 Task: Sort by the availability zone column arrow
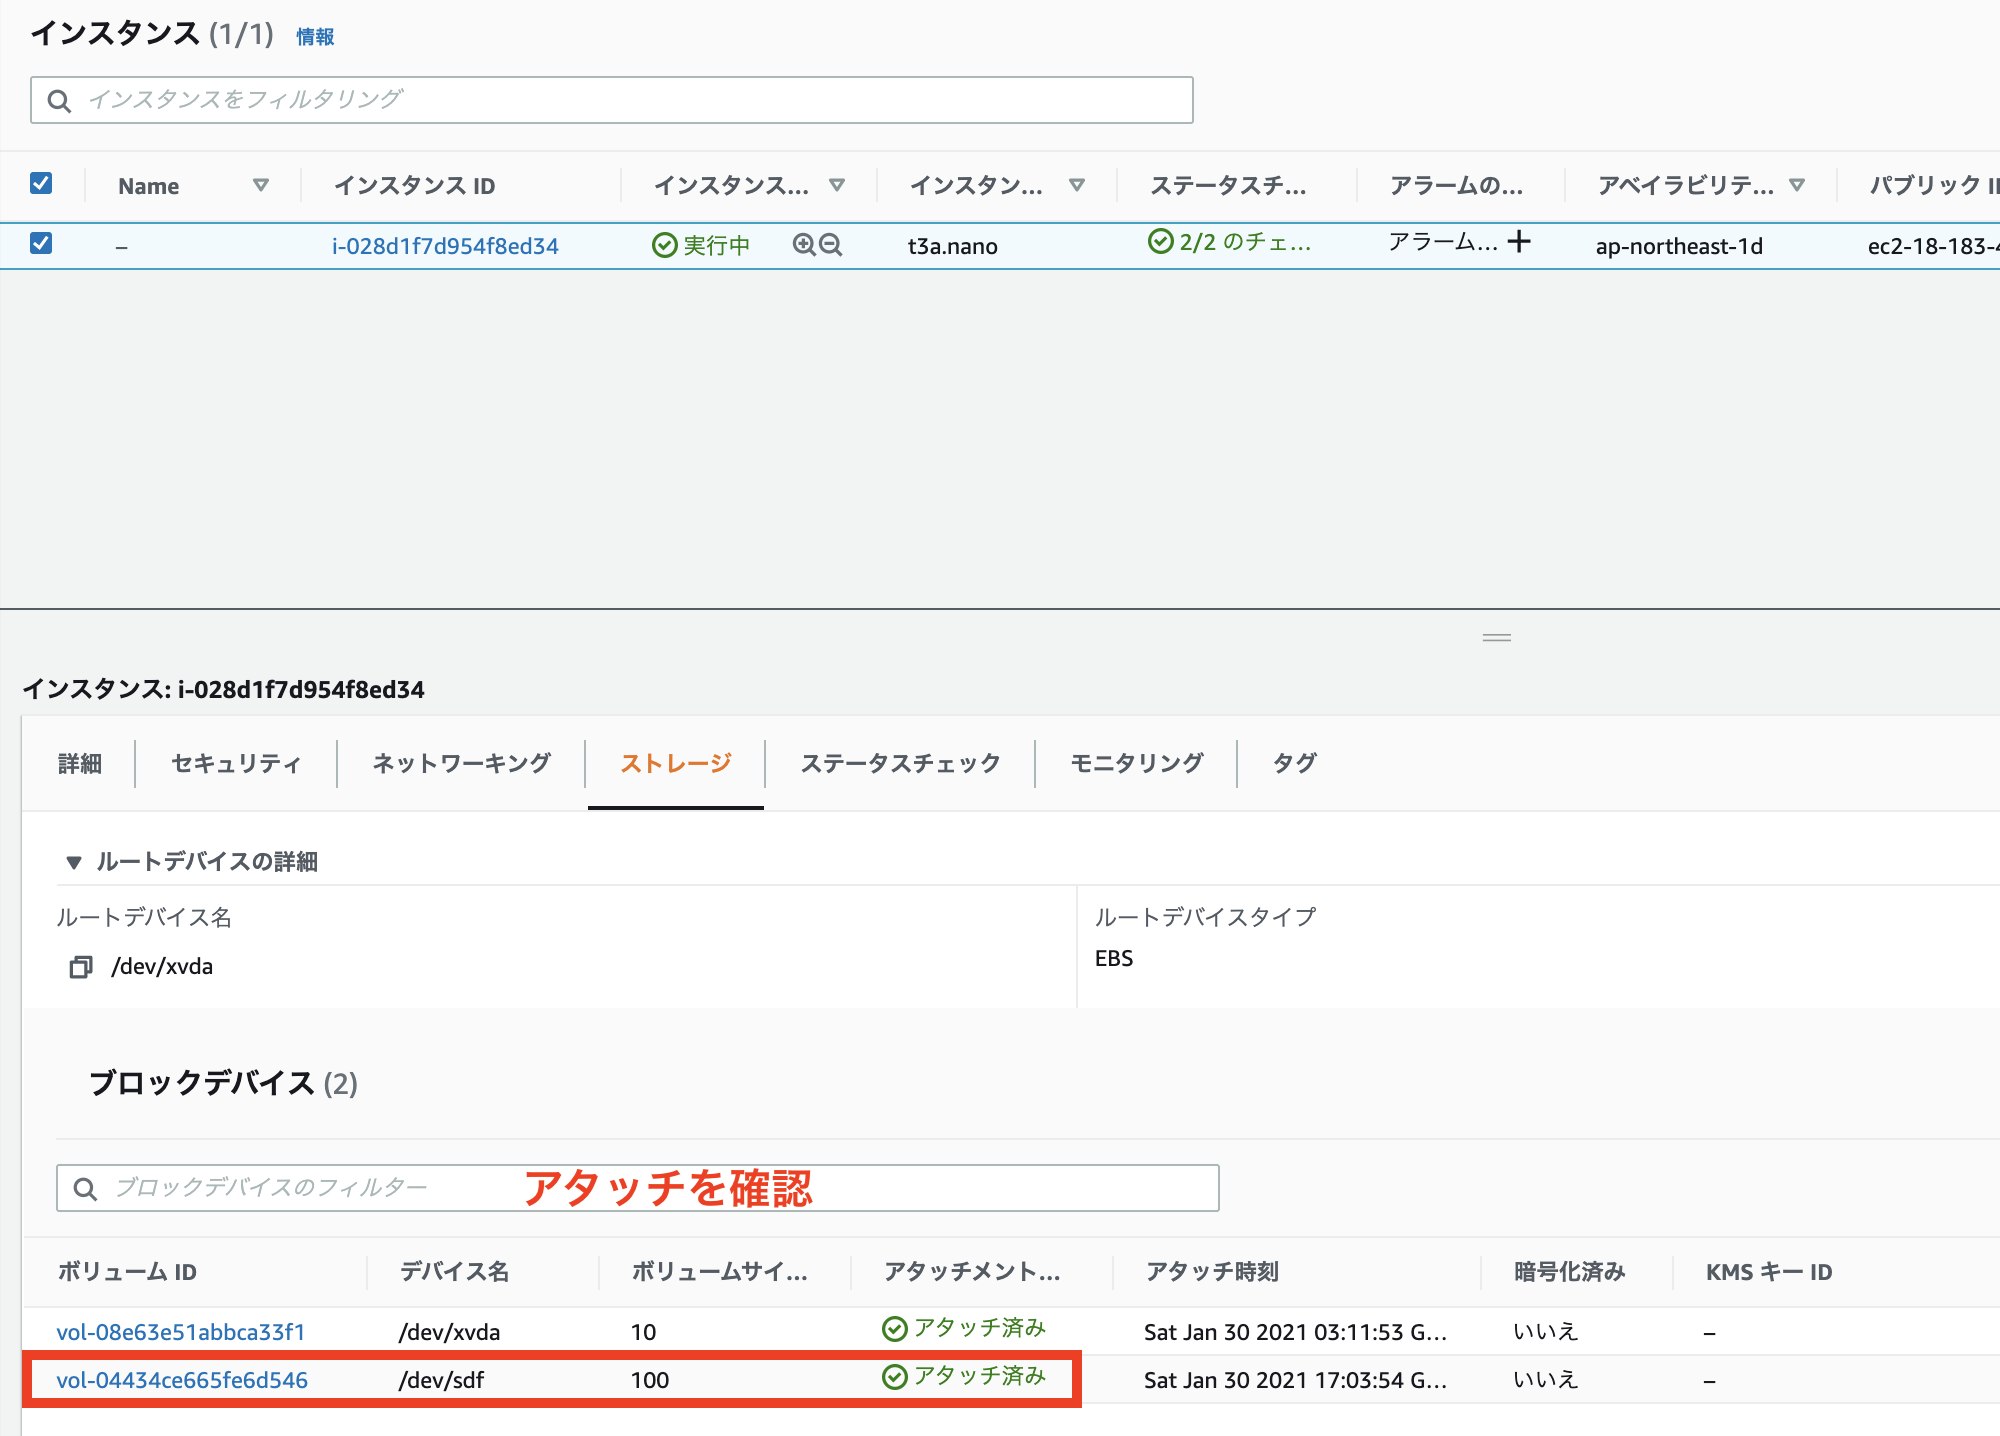[1797, 185]
